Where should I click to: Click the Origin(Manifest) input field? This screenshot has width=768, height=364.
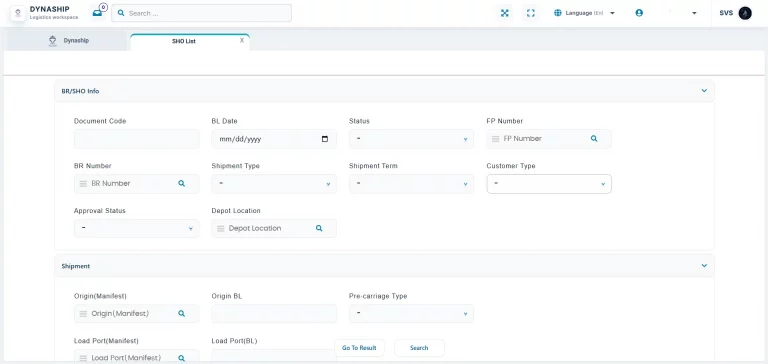click(x=137, y=314)
